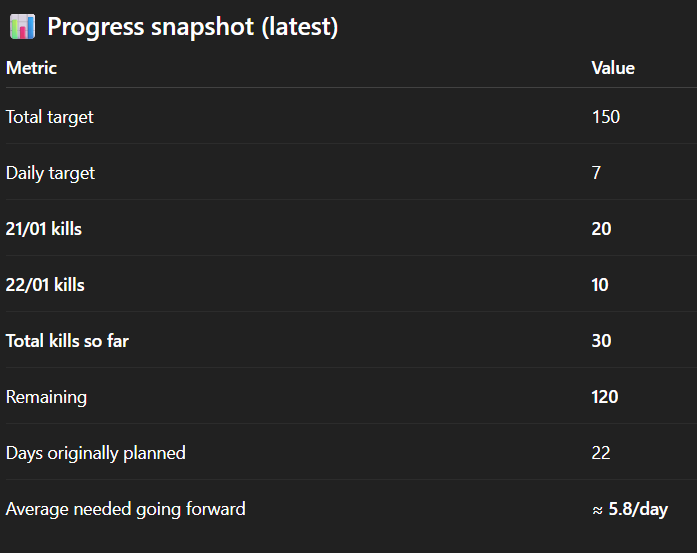Click the 22/01 kills value 10
This screenshot has height=553, width=697.
(600, 285)
